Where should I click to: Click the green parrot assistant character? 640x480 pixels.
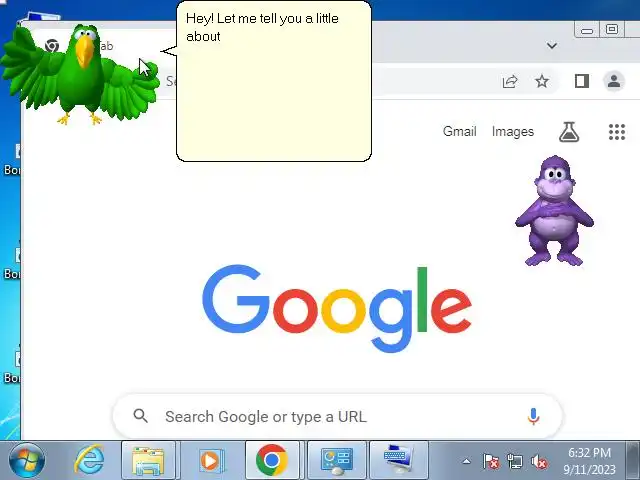click(x=80, y=73)
